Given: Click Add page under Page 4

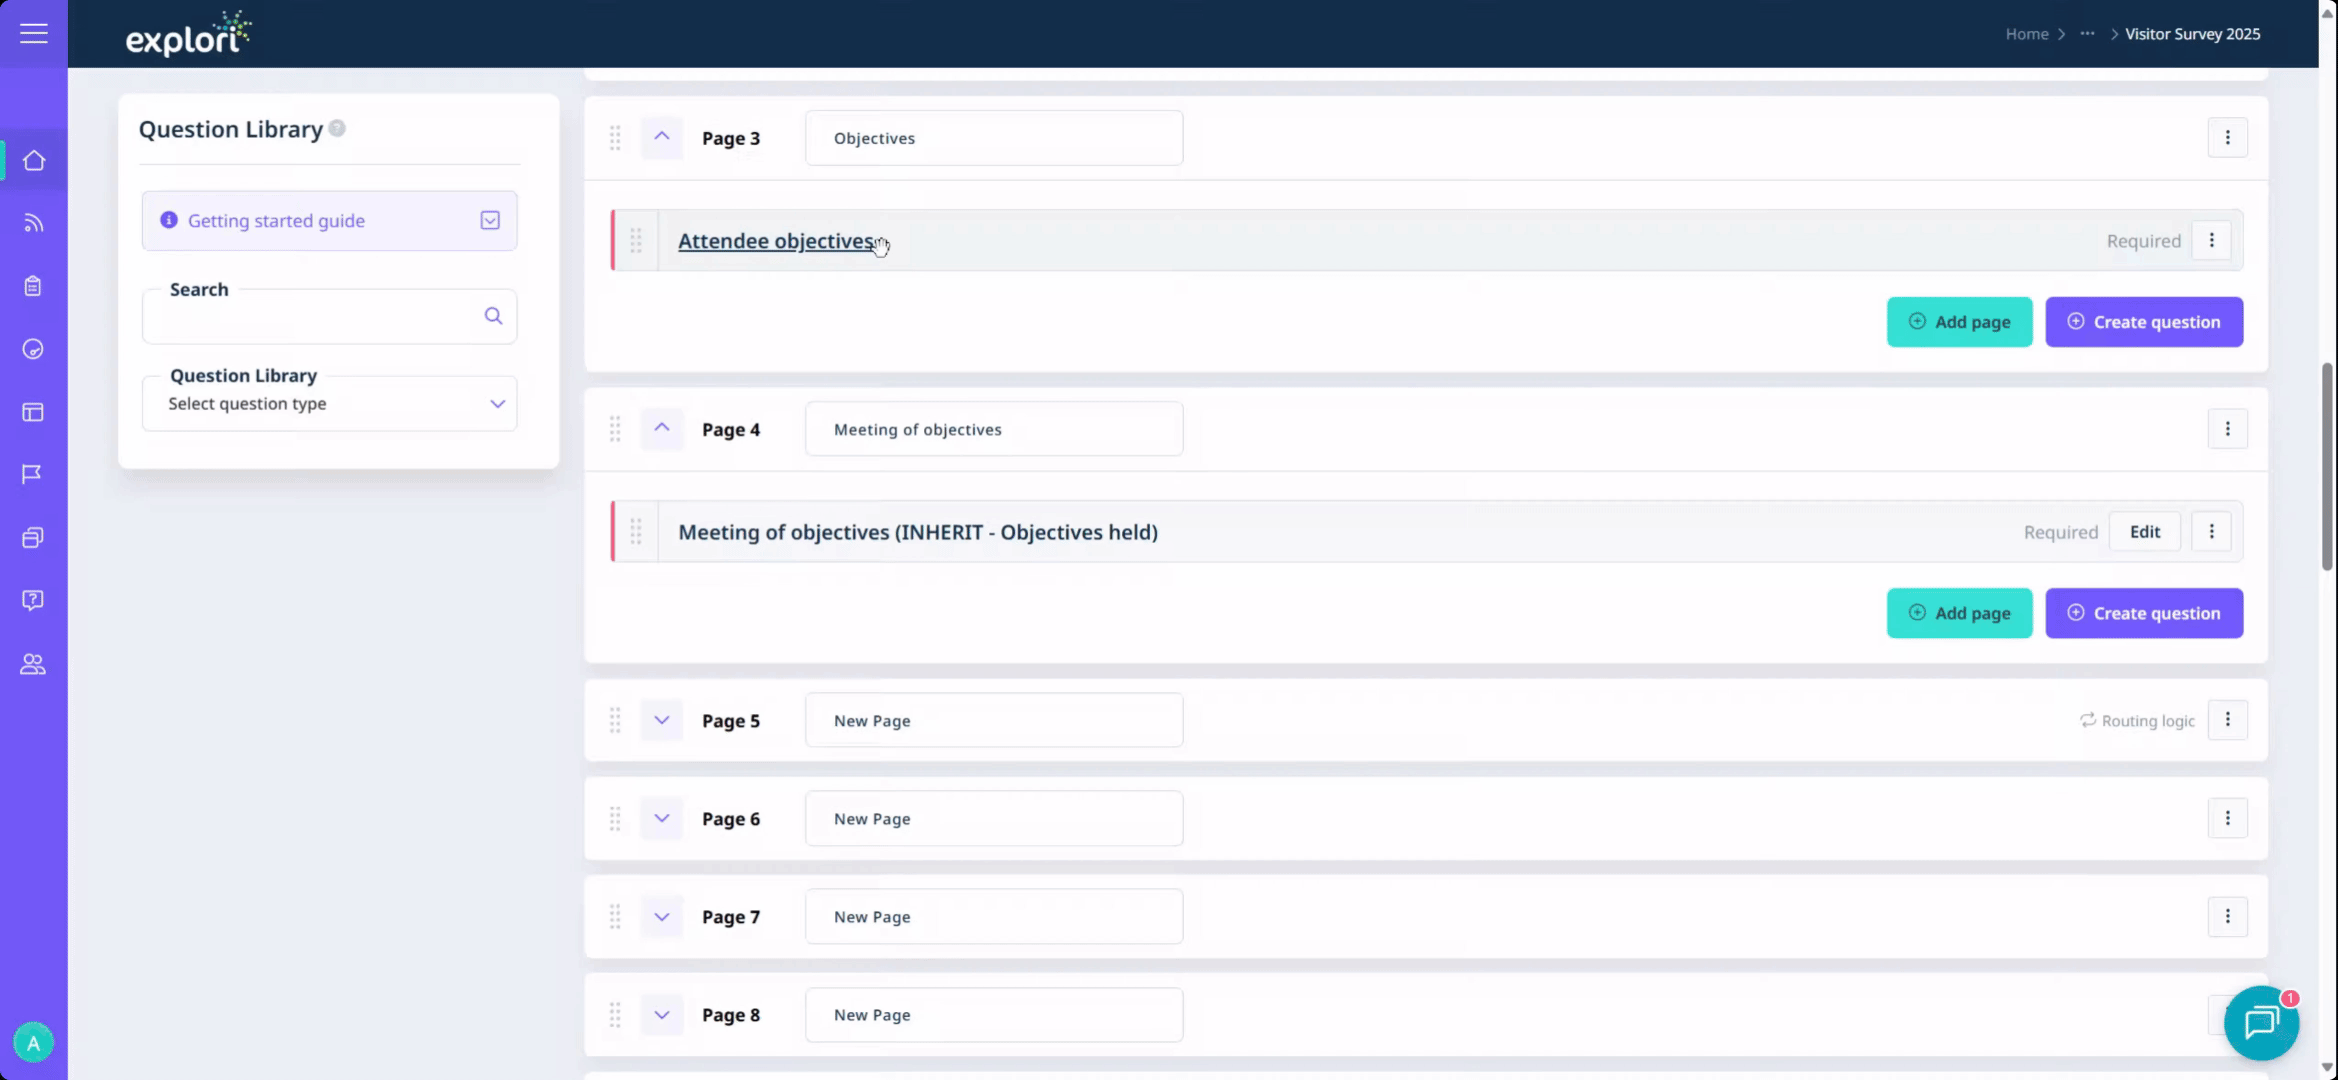Looking at the screenshot, I should point(1959,613).
